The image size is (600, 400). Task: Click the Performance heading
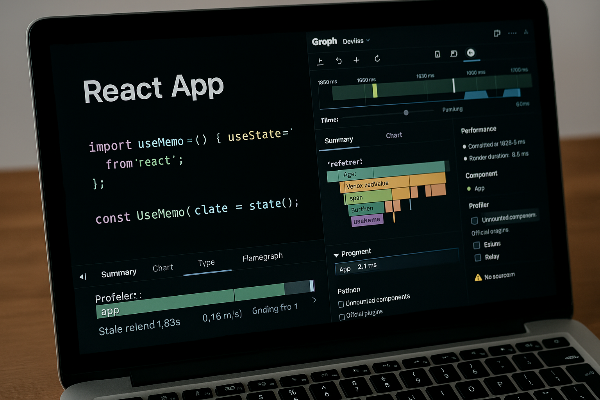click(x=479, y=130)
